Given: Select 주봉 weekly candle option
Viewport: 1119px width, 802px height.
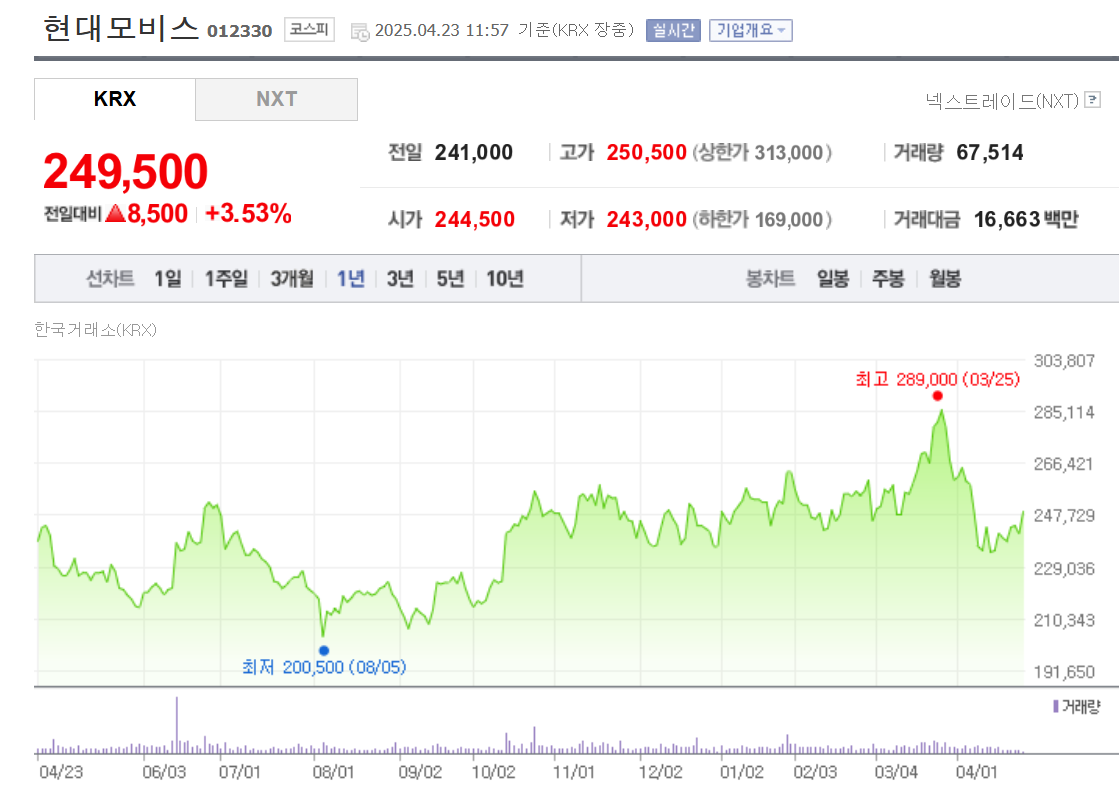Looking at the screenshot, I should click(889, 279).
